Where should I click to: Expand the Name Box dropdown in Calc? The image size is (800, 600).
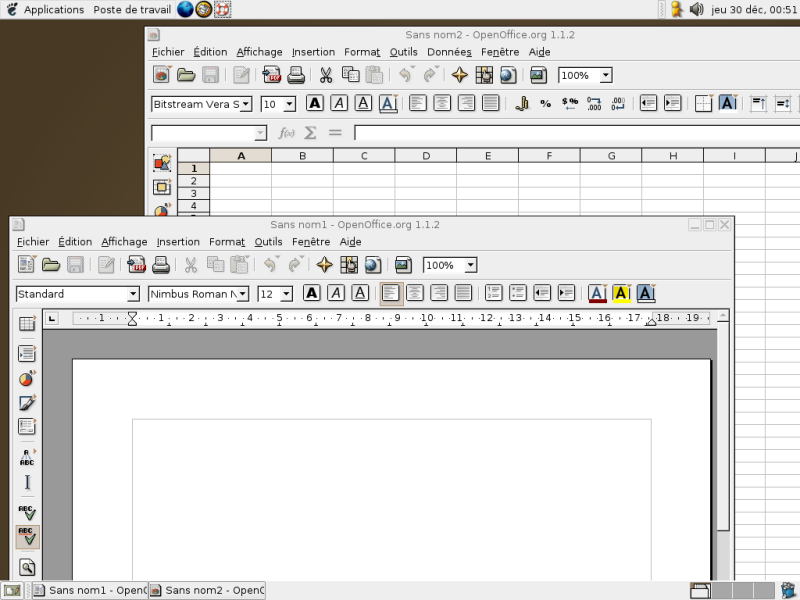[x=260, y=133]
